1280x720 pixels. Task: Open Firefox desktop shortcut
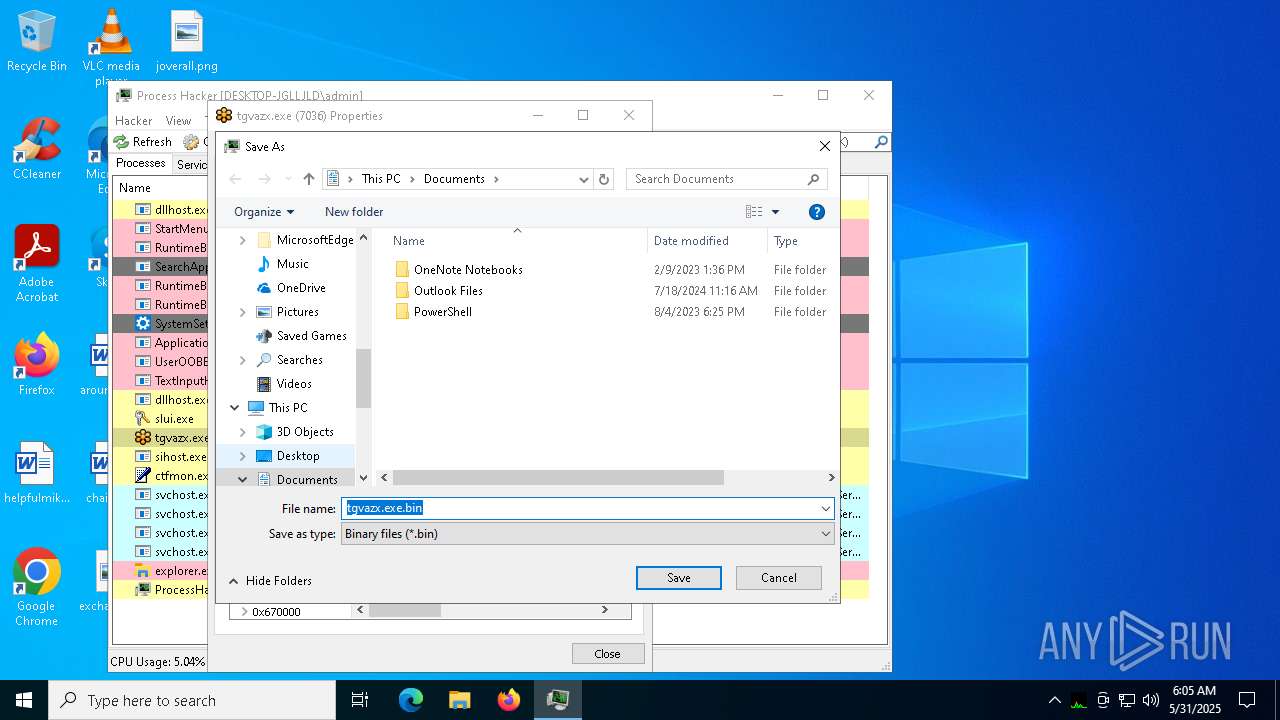(x=37, y=364)
